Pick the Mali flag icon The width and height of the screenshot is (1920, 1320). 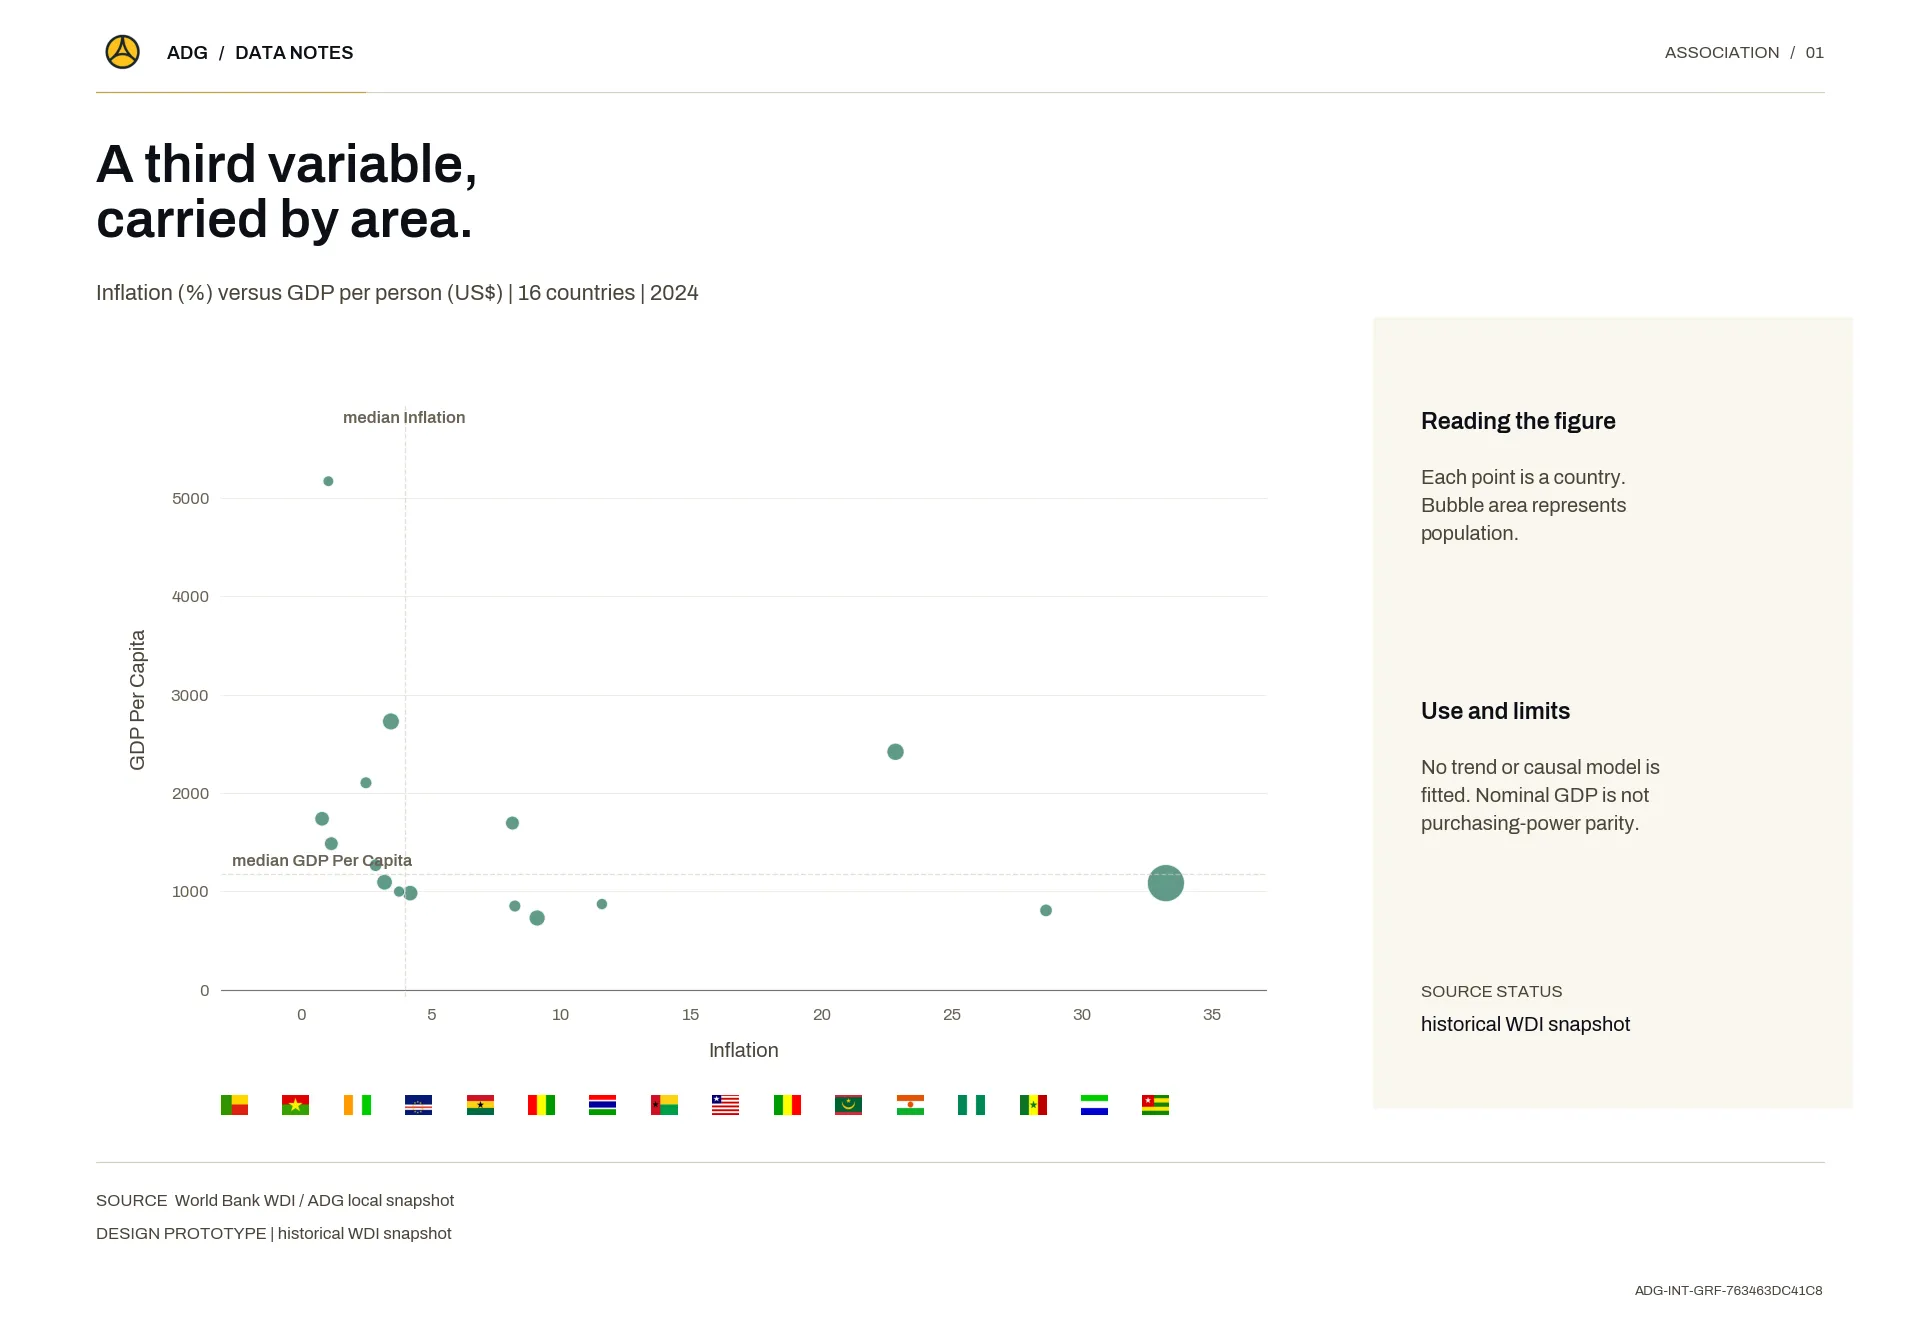(x=787, y=1104)
